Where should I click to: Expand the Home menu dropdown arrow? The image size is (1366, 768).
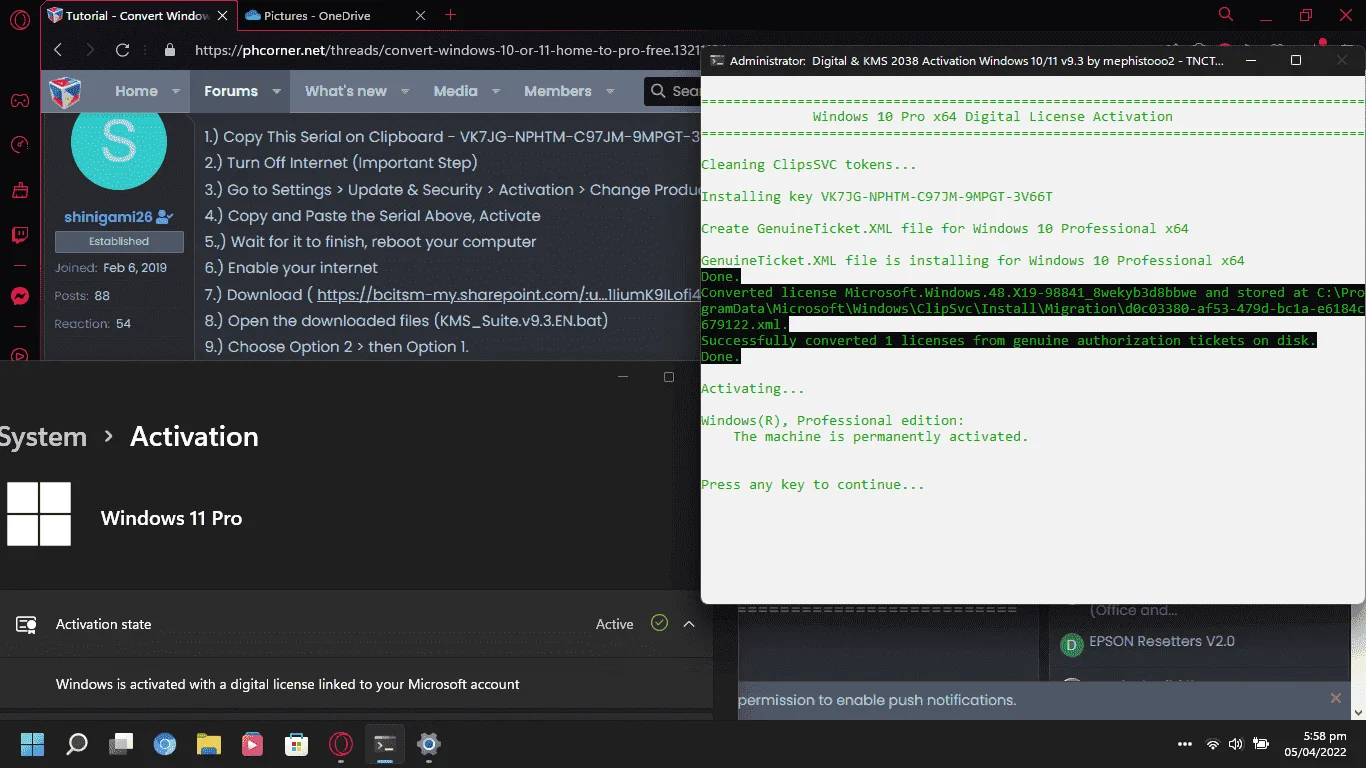coord(176,91)
